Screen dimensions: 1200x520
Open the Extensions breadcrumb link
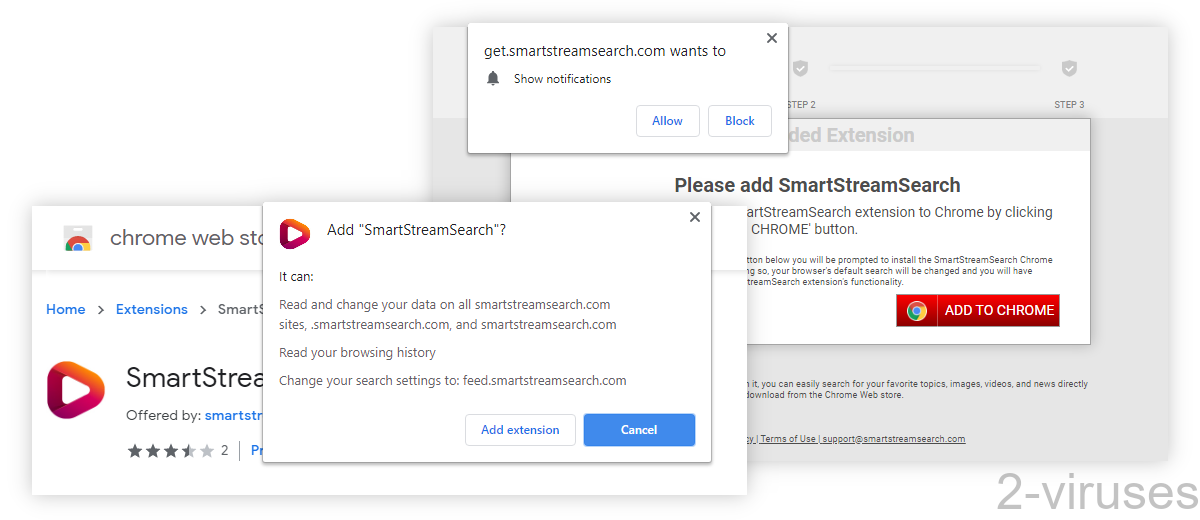[x=152, y=309]
